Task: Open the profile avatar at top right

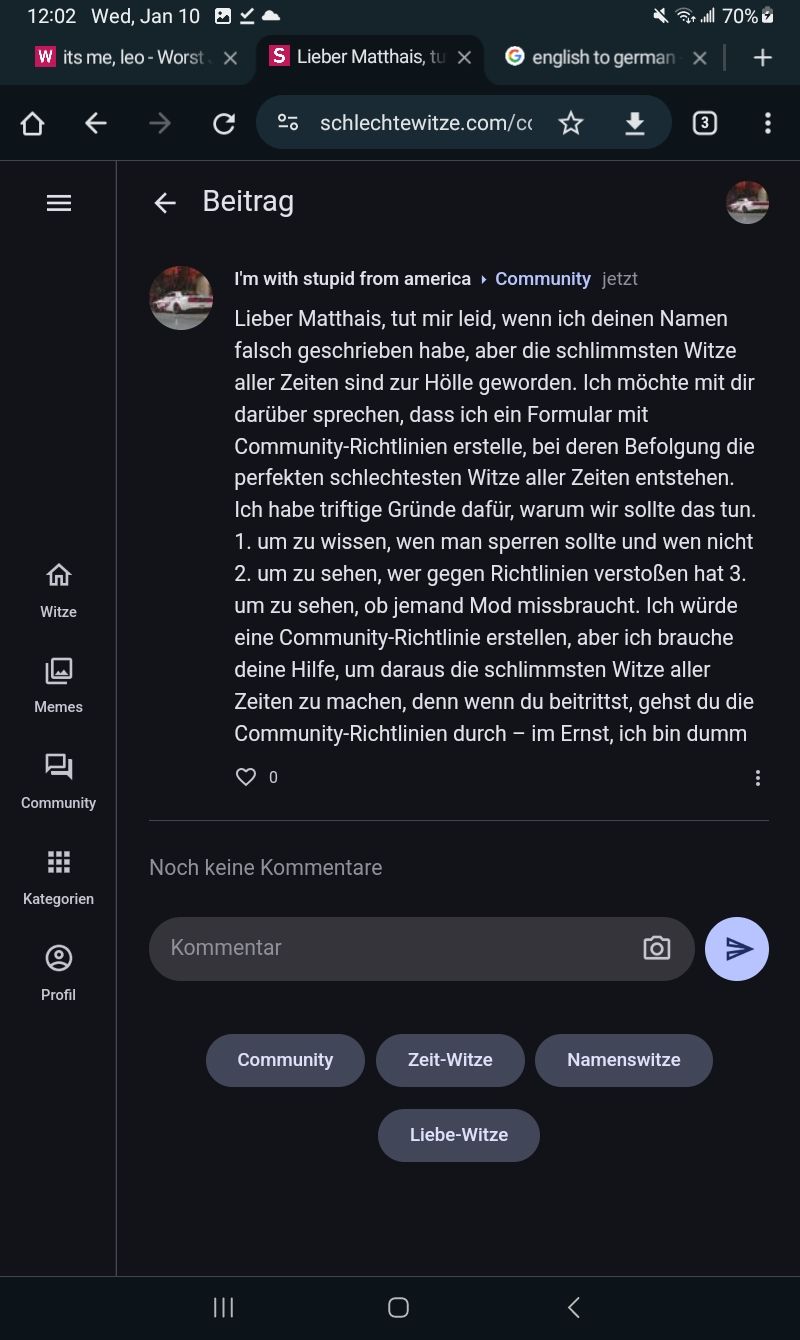Action: pyautogui.click(x=747, y=203)
